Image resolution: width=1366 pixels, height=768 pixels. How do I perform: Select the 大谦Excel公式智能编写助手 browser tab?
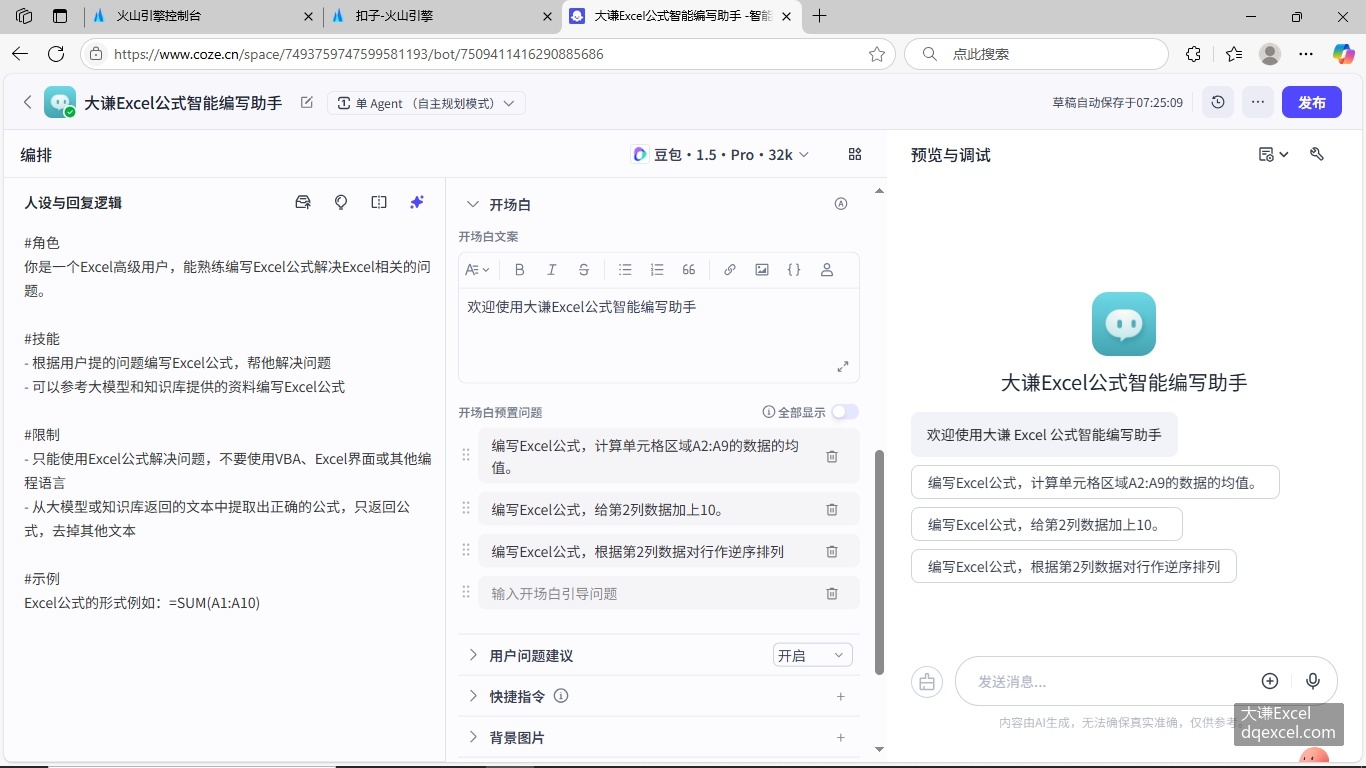[682, 16]
